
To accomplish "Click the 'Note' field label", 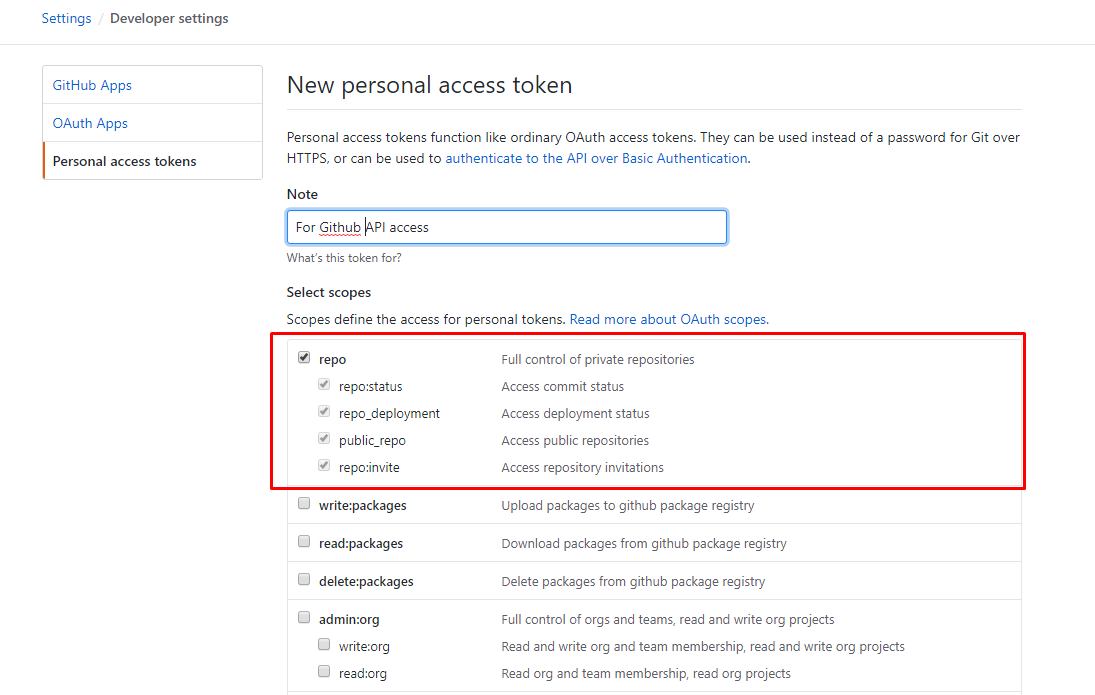I will pyautogui.click(x=302, y=194).
